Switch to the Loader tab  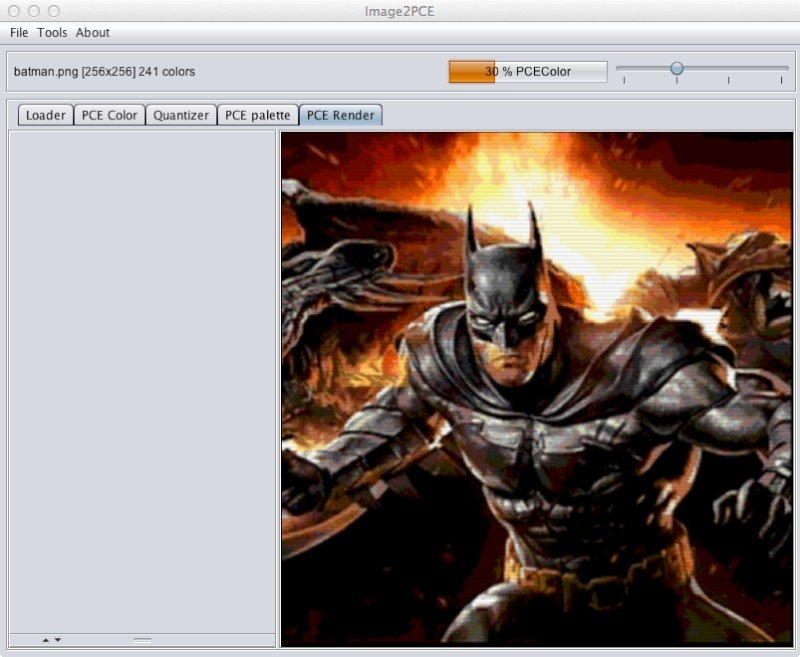pos(45,115)
